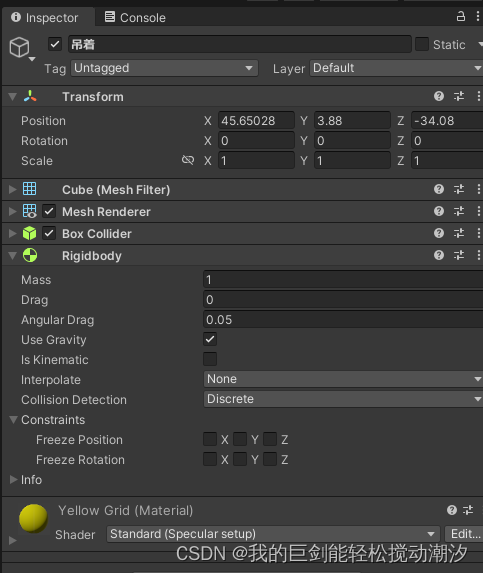
Task: Click the Drag value field
Action: 343,300
